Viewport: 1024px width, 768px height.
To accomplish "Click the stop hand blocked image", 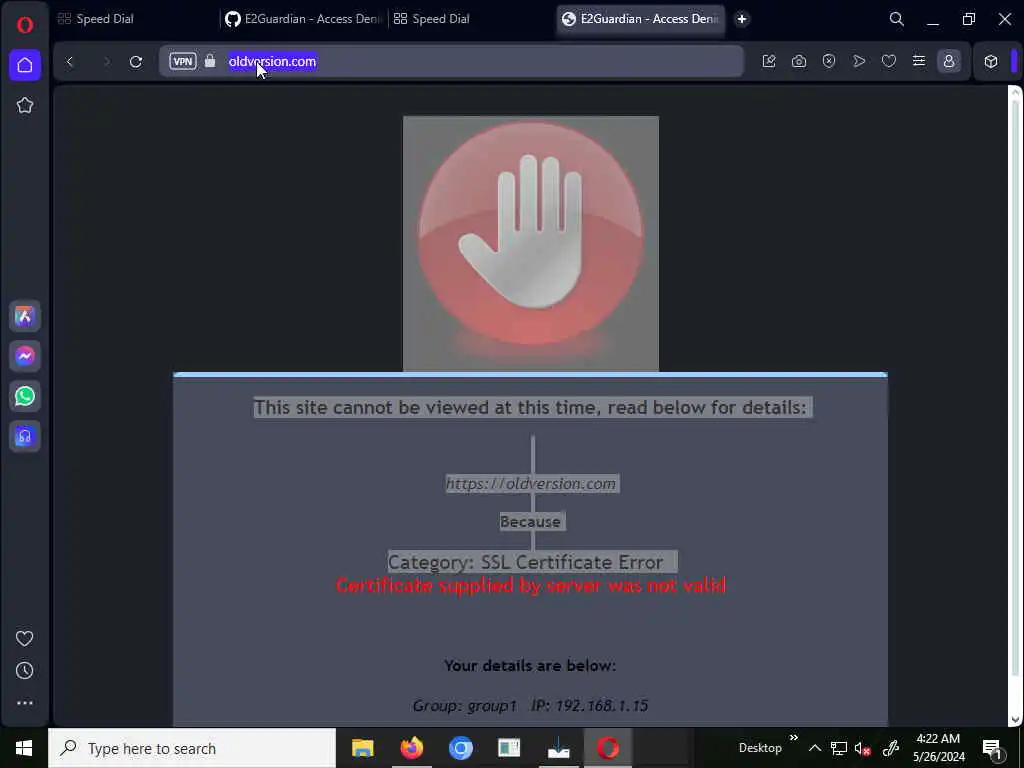I will coord(531,244).
